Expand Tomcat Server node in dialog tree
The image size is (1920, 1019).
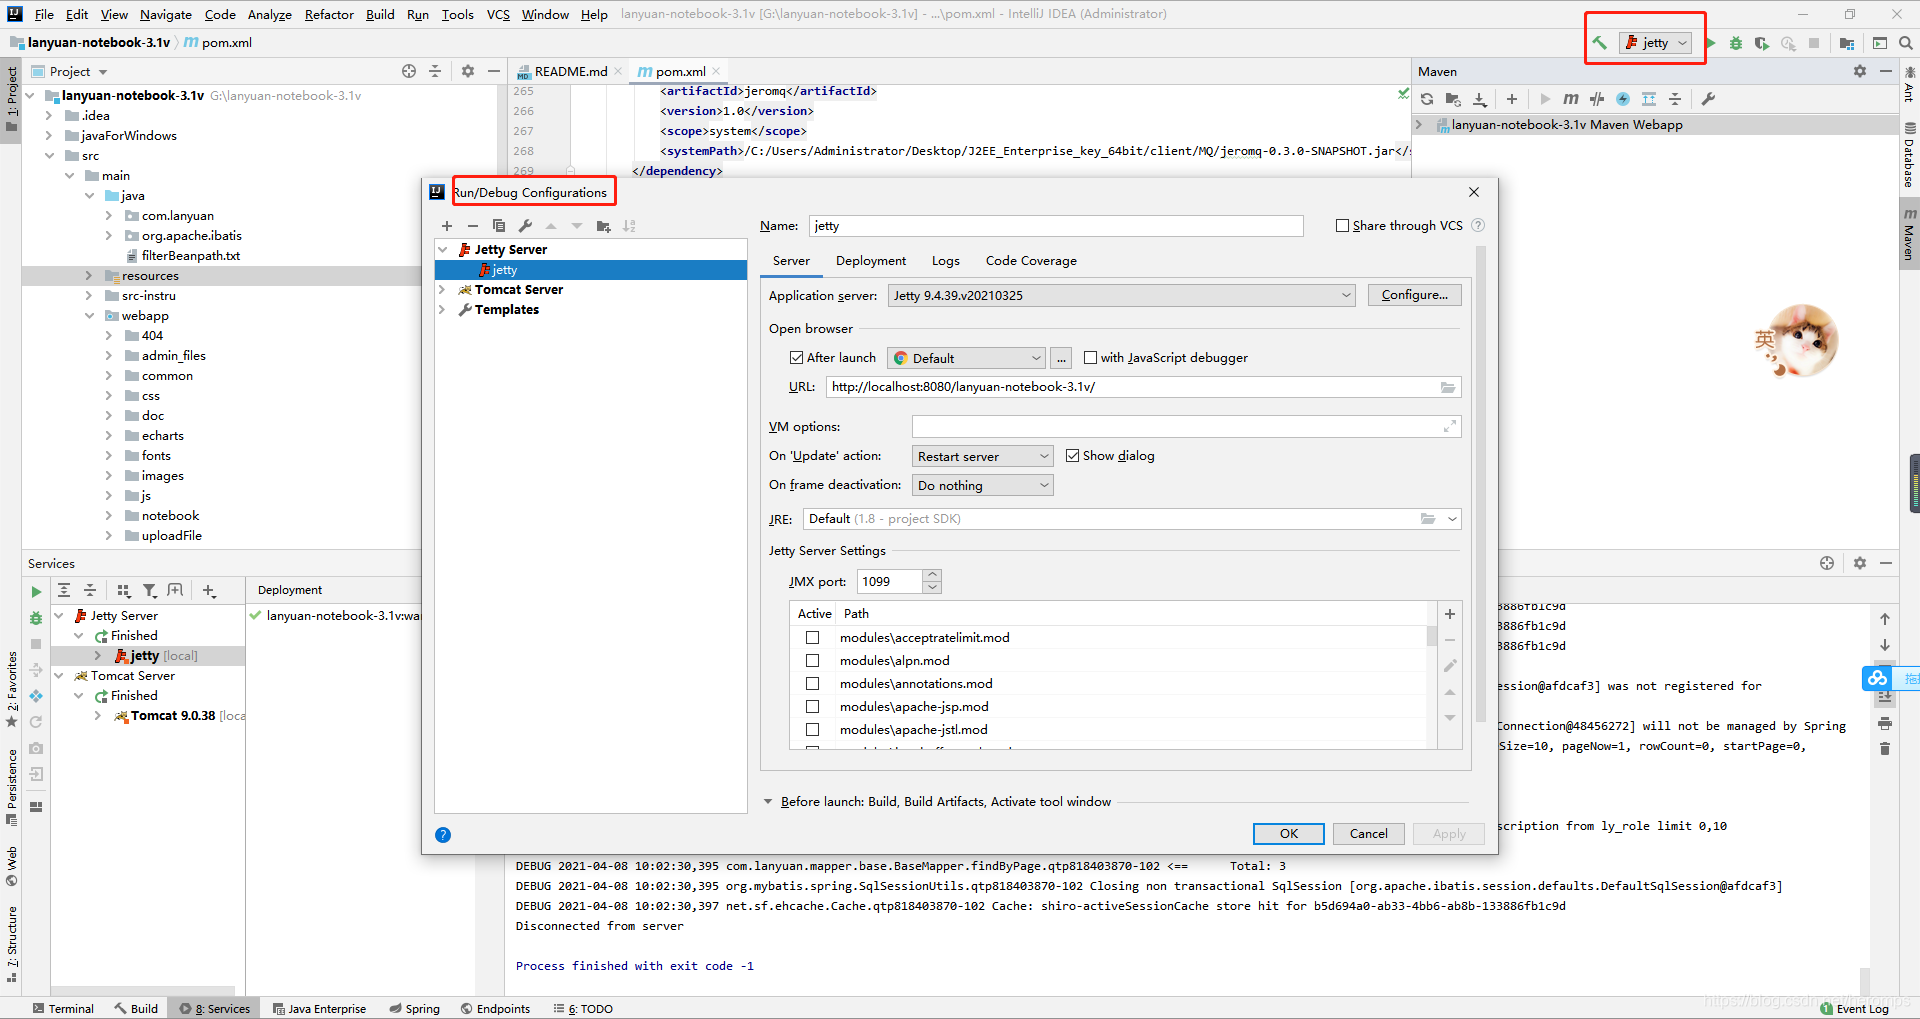point(443,290)
